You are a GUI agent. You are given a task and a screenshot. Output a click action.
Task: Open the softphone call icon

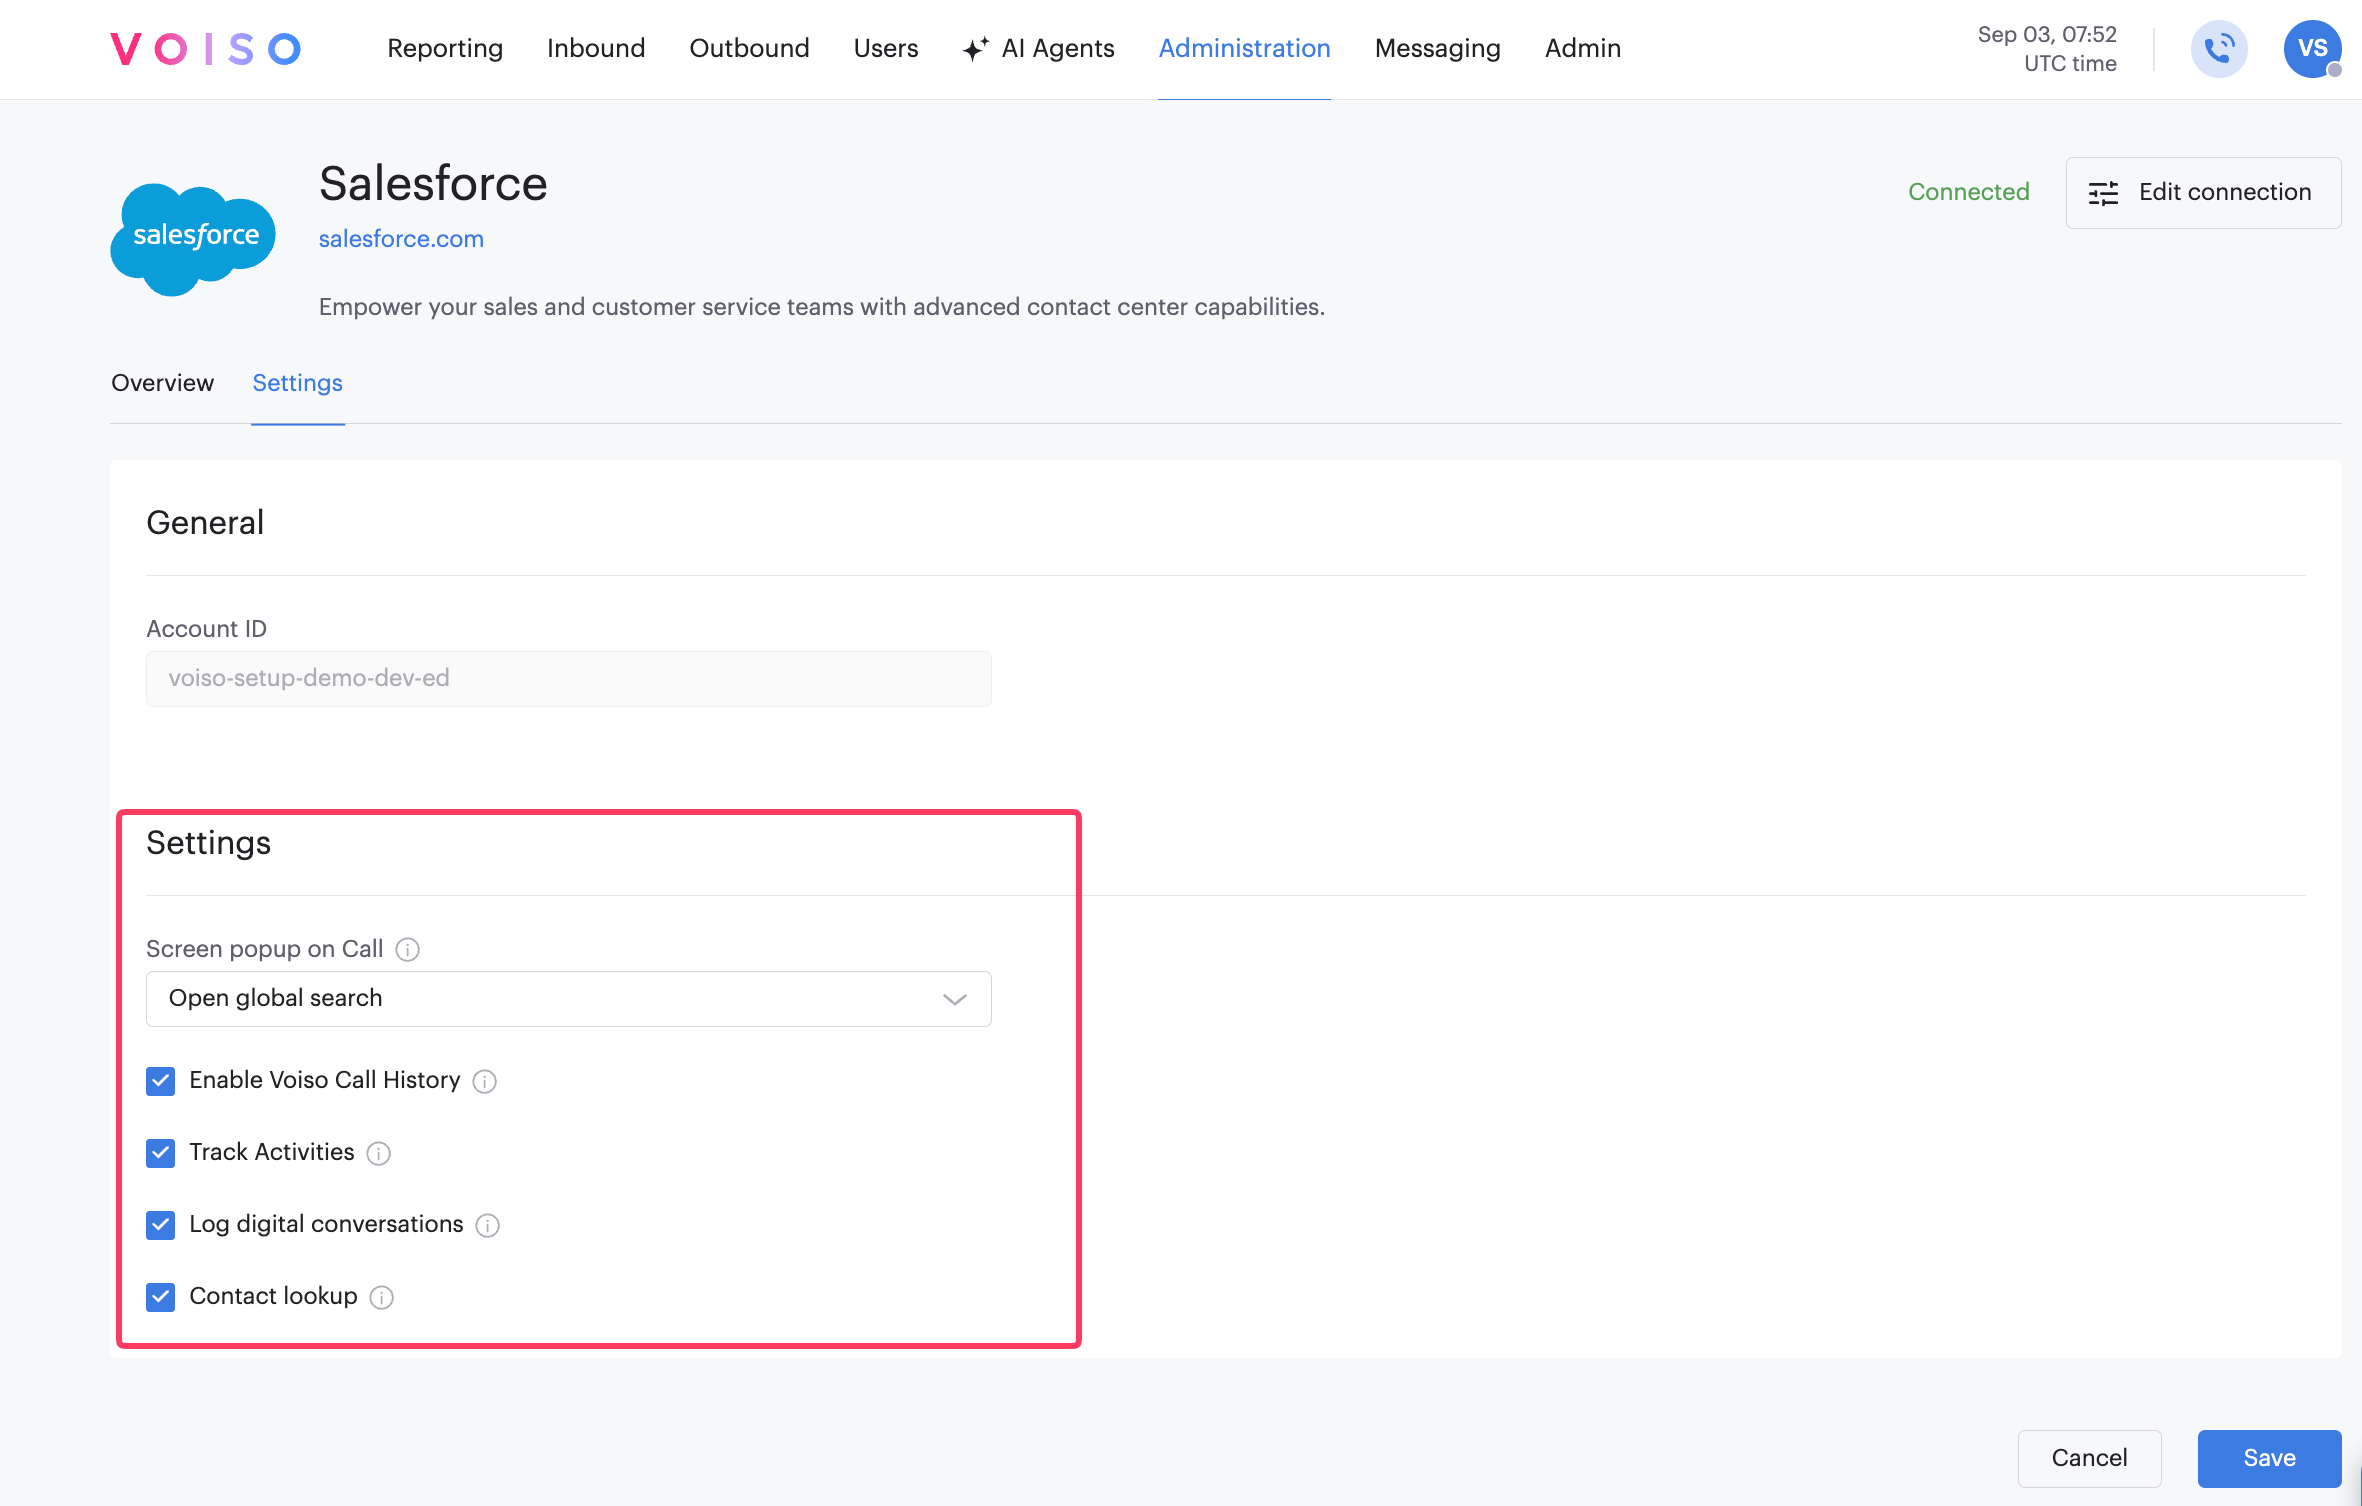(x=2219, y=48)
